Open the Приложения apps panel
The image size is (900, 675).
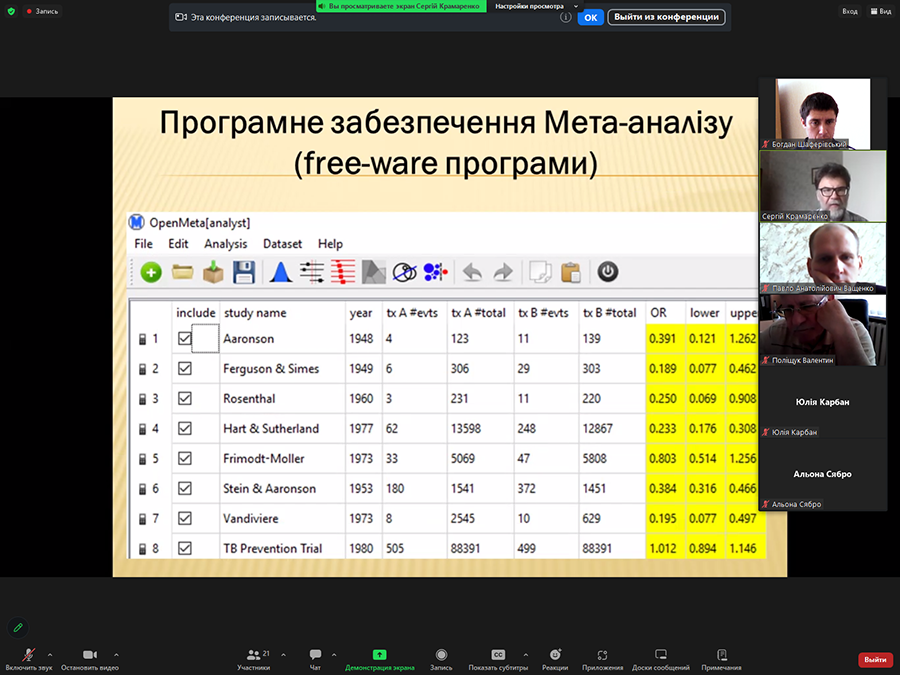click(x=602, y=659)
